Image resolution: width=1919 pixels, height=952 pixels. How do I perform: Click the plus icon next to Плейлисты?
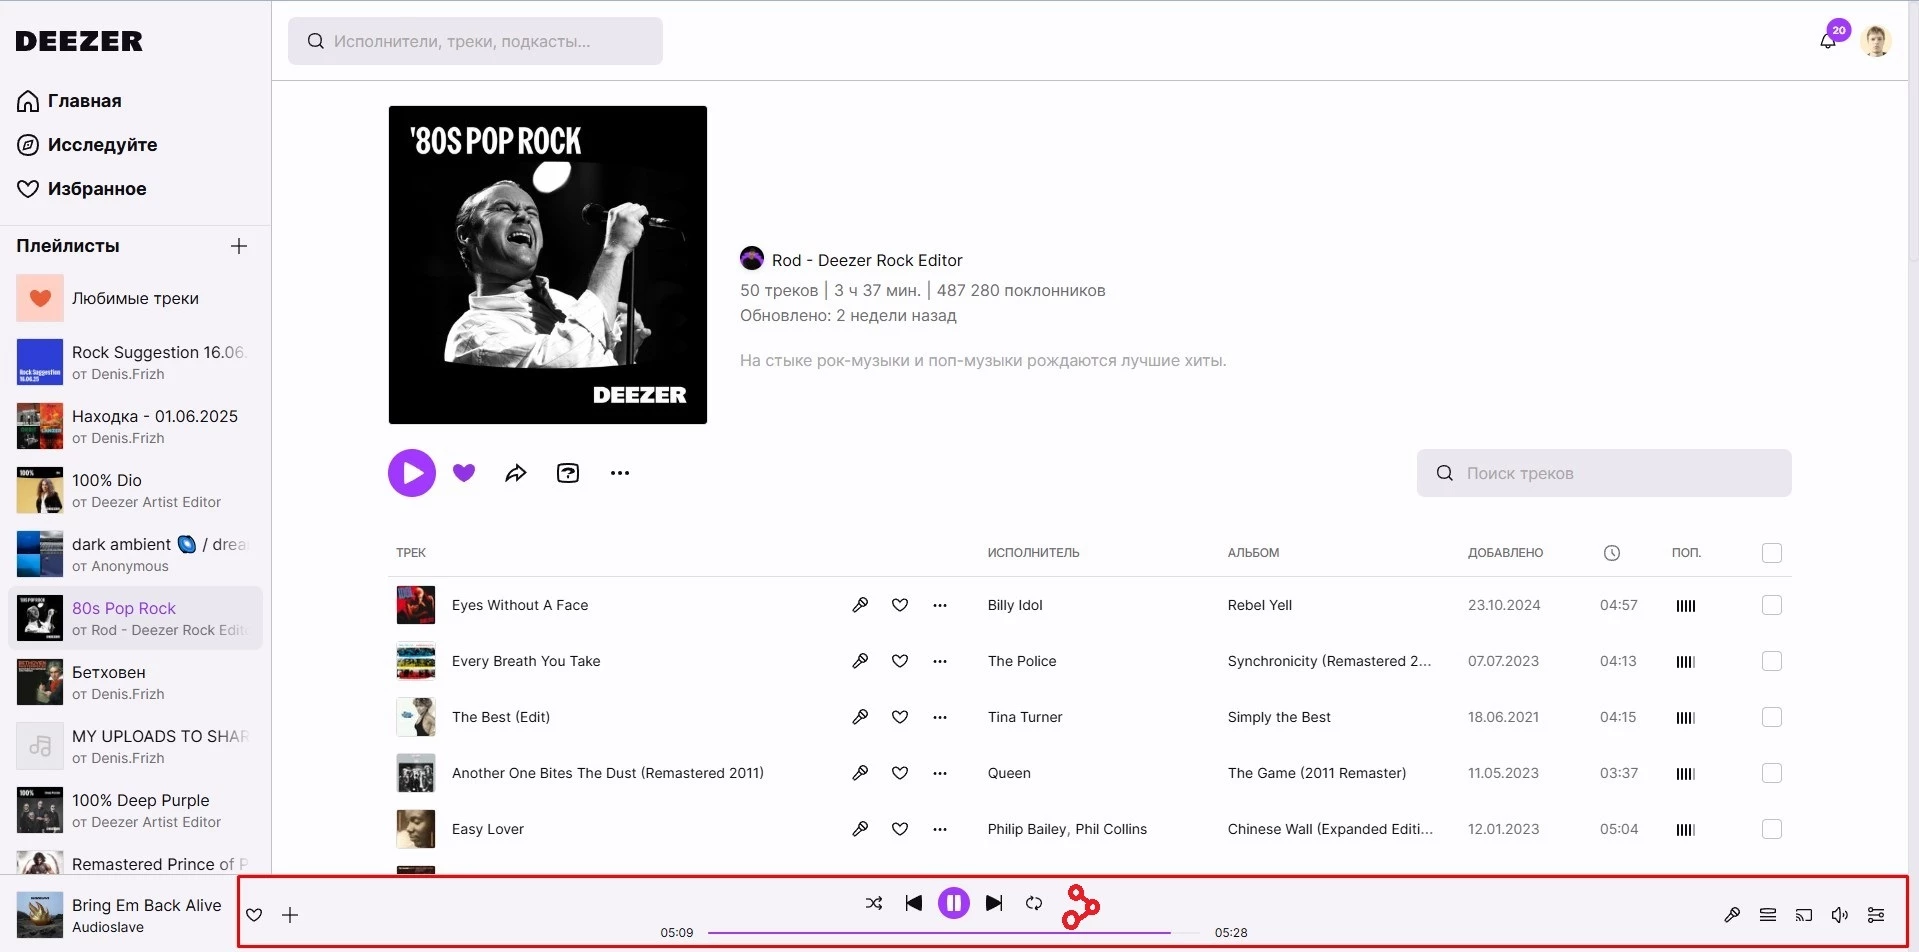(239, 246)
